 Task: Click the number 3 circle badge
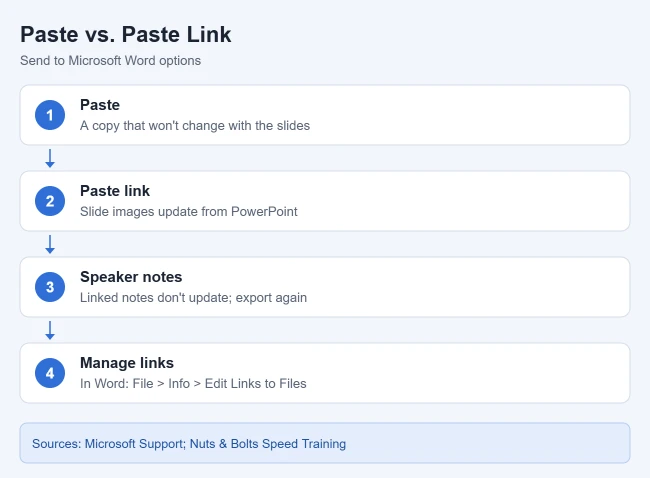pos(50,287)
